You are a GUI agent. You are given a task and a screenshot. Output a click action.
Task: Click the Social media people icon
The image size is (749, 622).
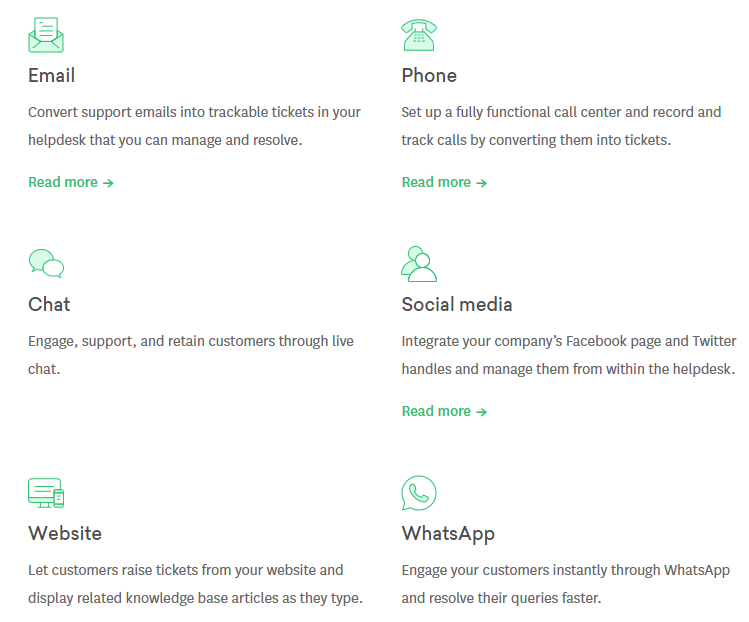(x=419, y=264)
